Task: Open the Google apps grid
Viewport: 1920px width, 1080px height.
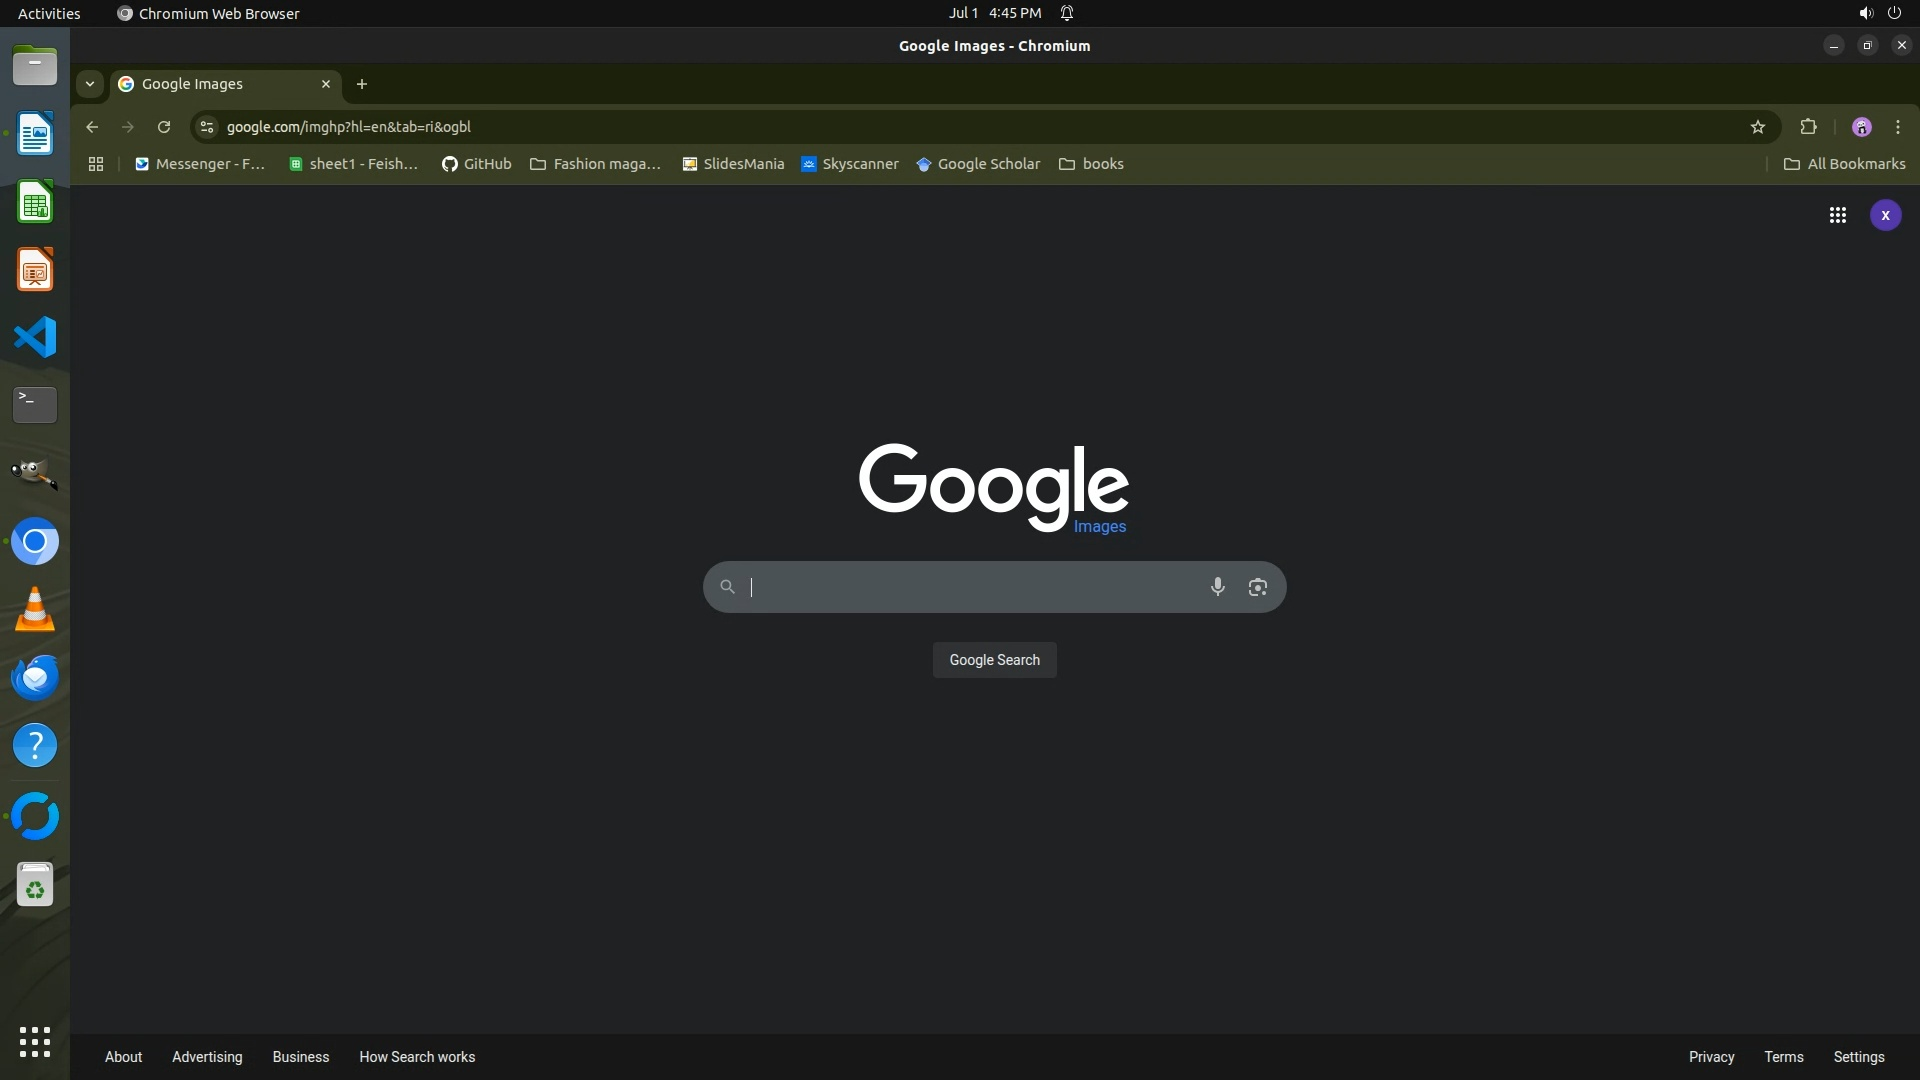Action: point(1837,215)
